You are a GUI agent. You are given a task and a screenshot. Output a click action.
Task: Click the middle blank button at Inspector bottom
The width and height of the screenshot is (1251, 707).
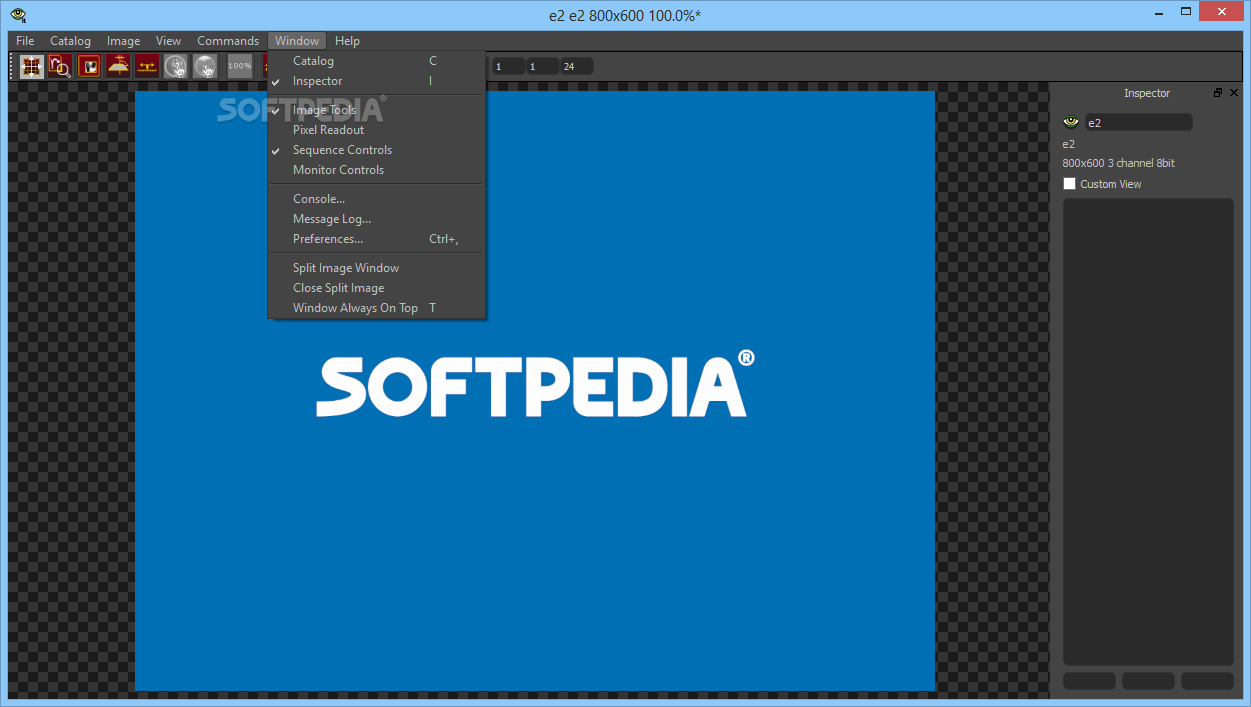[1148, 681]
